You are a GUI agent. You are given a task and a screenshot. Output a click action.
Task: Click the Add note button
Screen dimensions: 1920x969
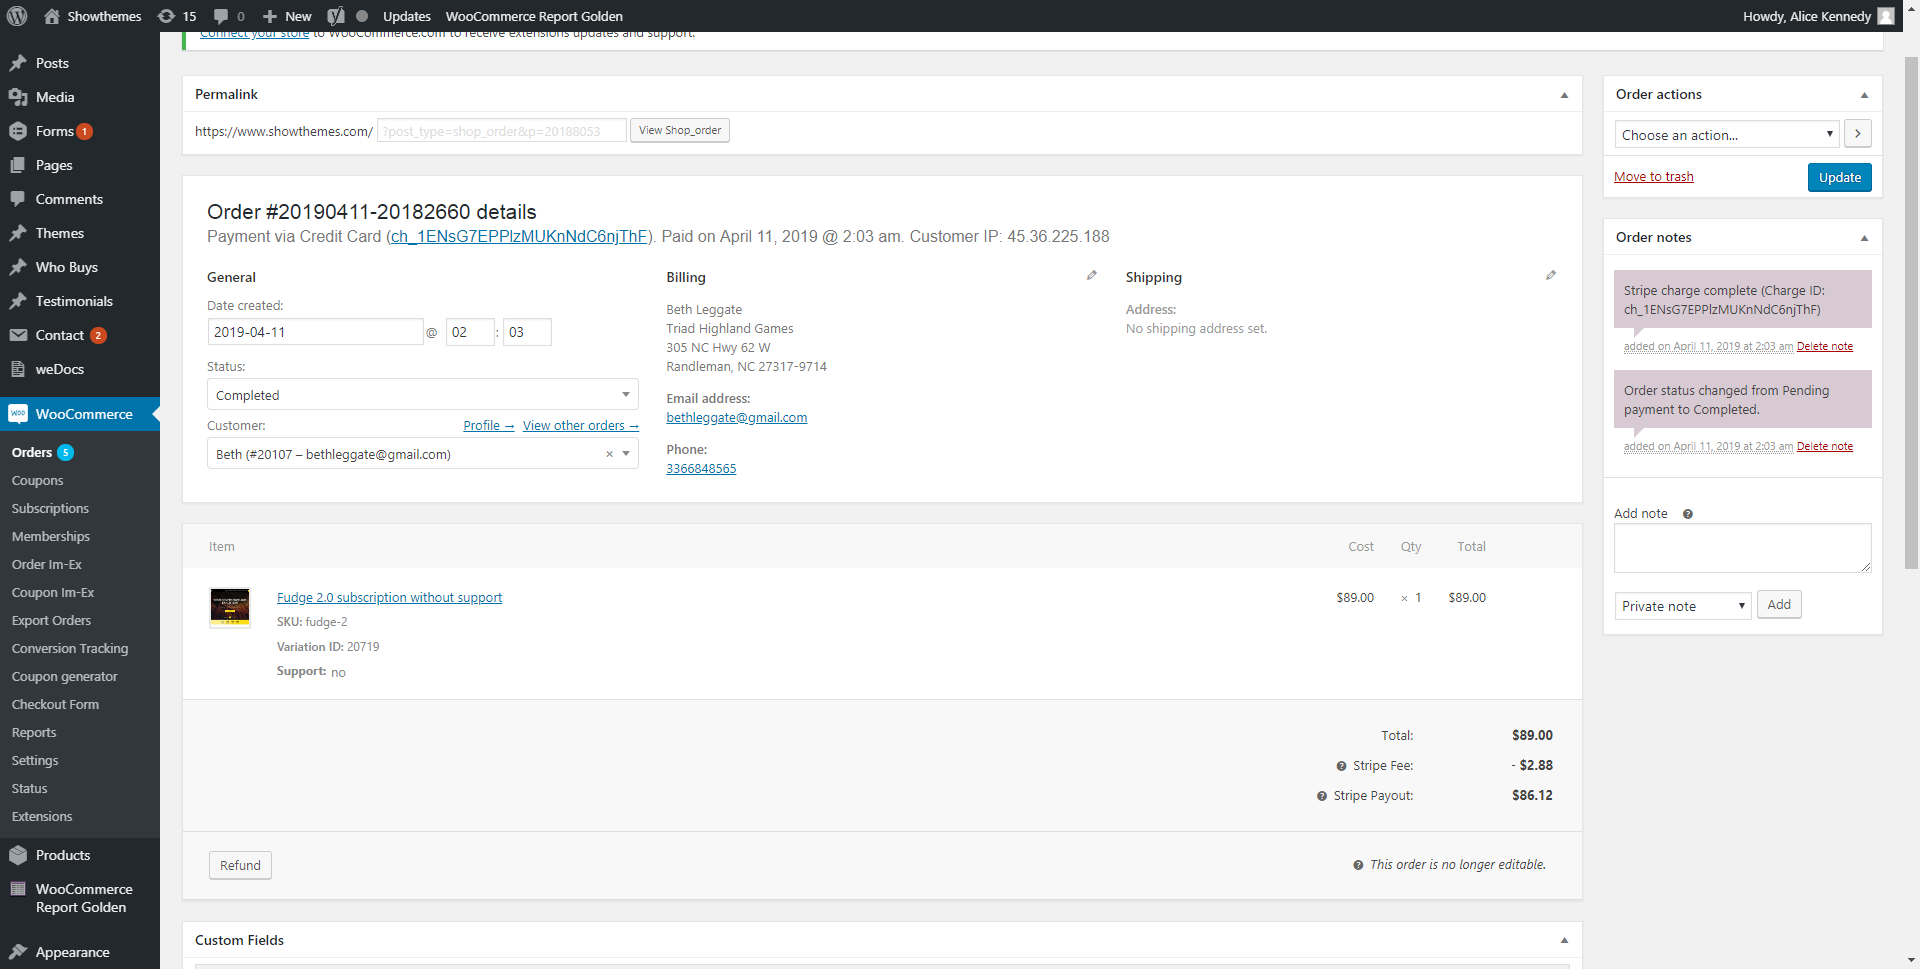[x=1779, y=605]
